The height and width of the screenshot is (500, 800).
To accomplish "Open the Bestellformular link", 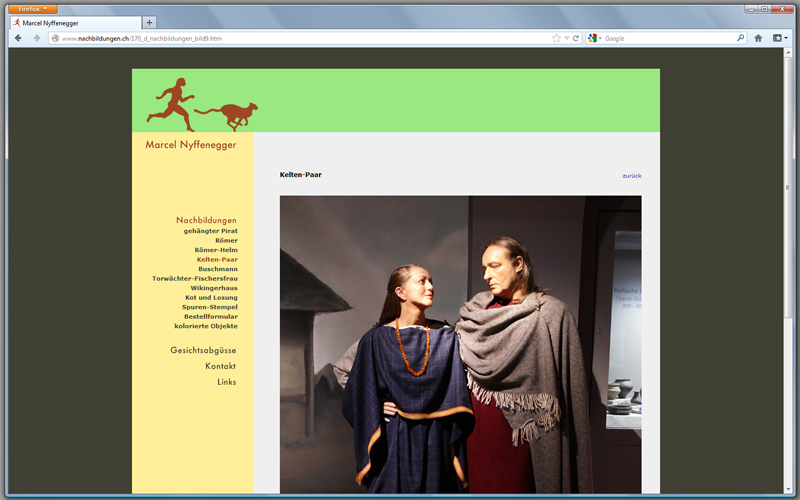I will 210,316.
